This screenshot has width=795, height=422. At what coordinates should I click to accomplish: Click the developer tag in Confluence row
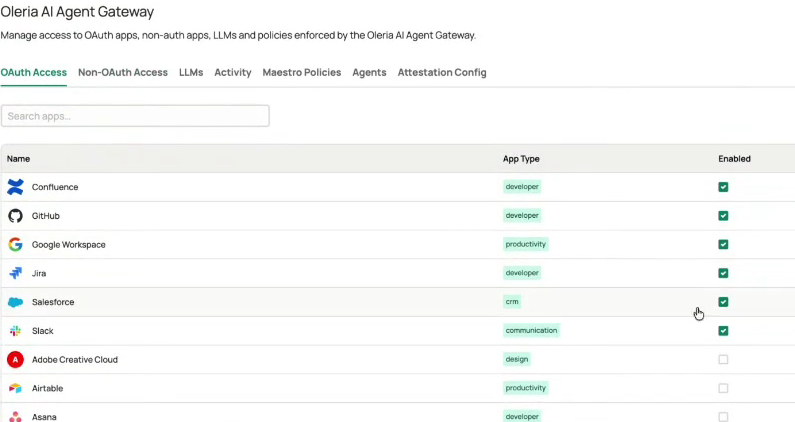(x=522, y=187)
